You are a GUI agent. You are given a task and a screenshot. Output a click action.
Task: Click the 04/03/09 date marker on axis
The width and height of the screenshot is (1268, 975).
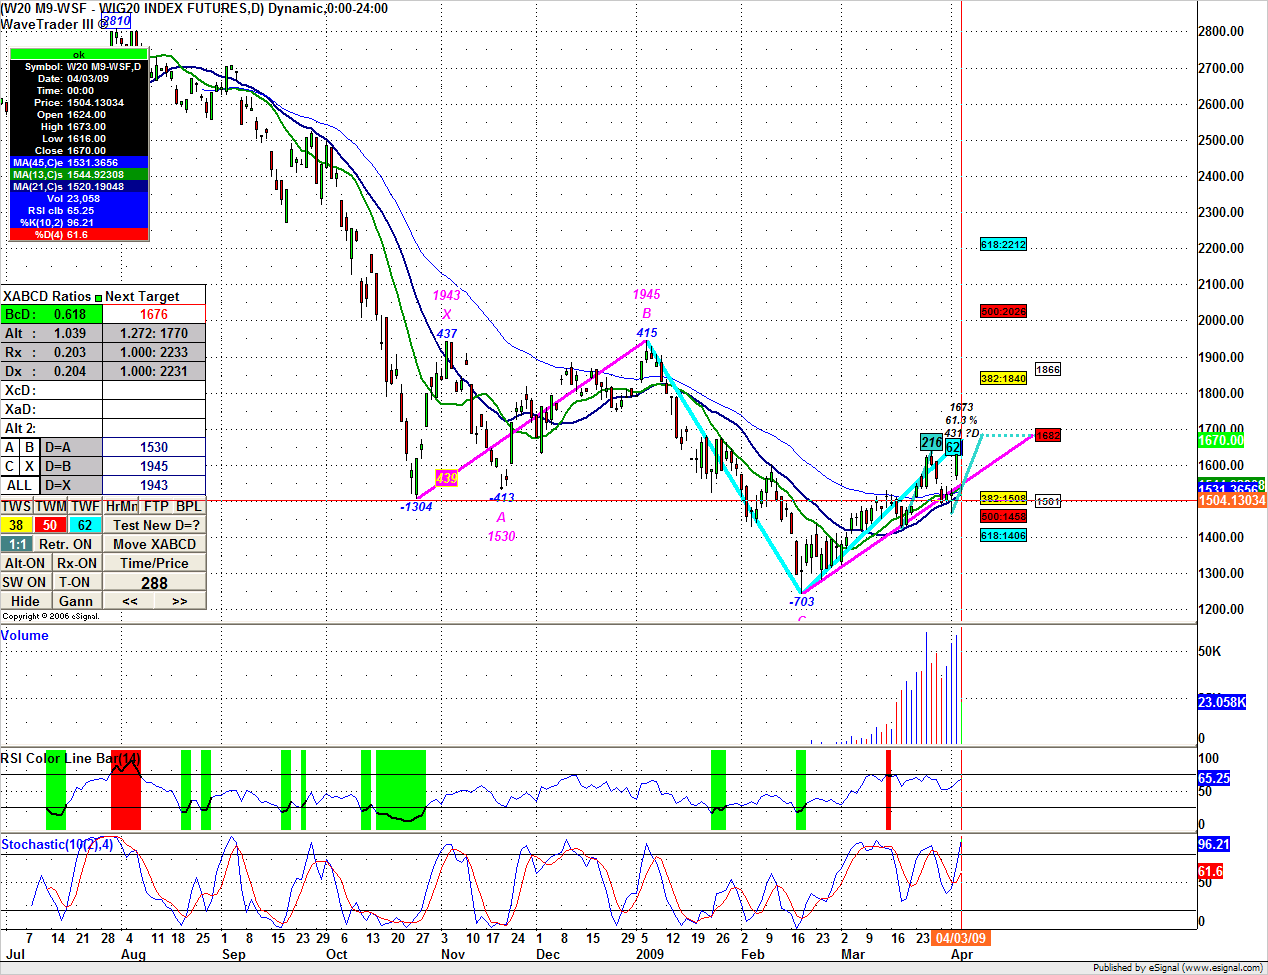coord(960,938)
